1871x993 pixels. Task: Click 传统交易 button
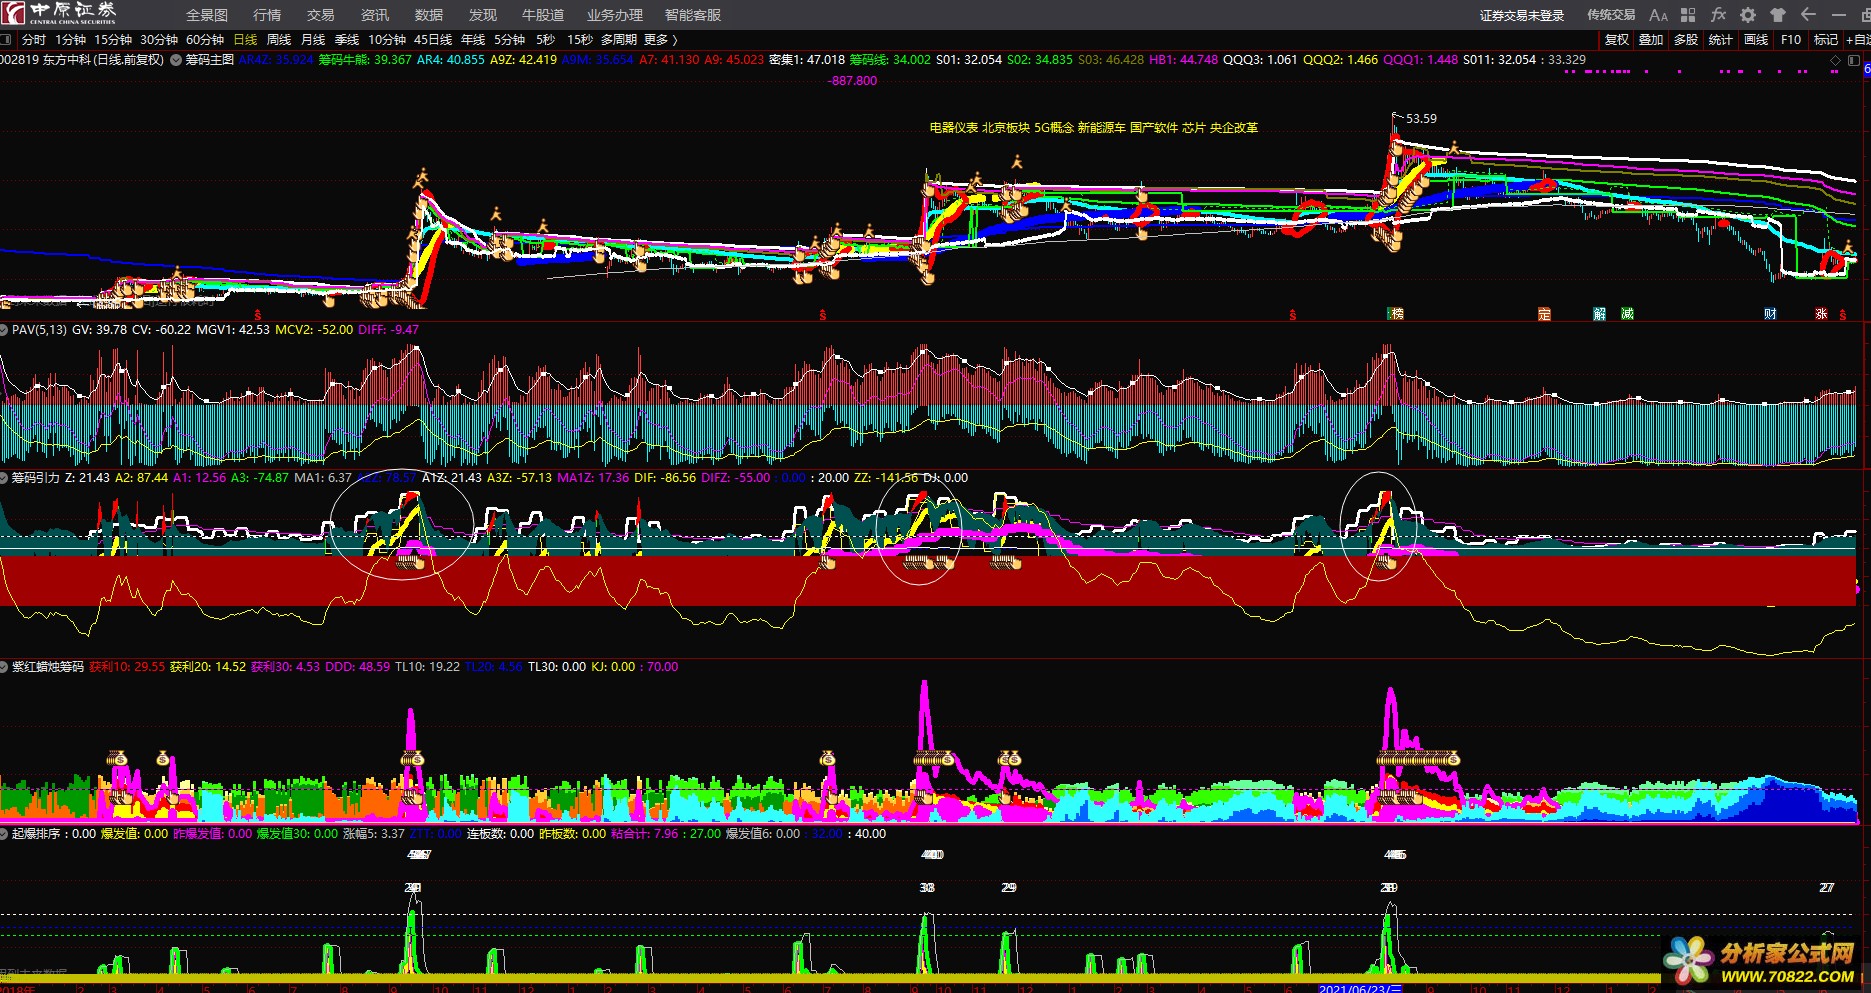(1611, 15)
